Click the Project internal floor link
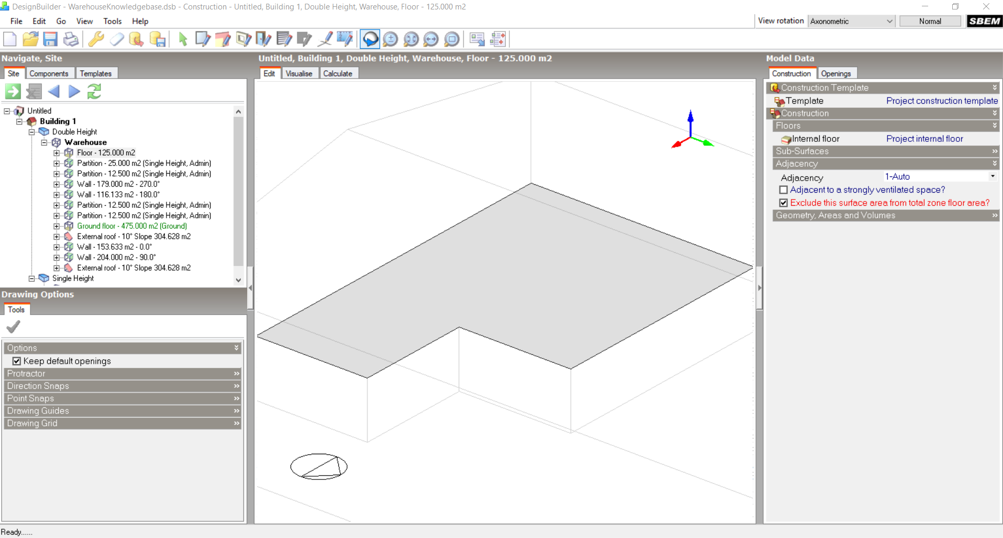The image size is (1003, 538). click(924, 139)
